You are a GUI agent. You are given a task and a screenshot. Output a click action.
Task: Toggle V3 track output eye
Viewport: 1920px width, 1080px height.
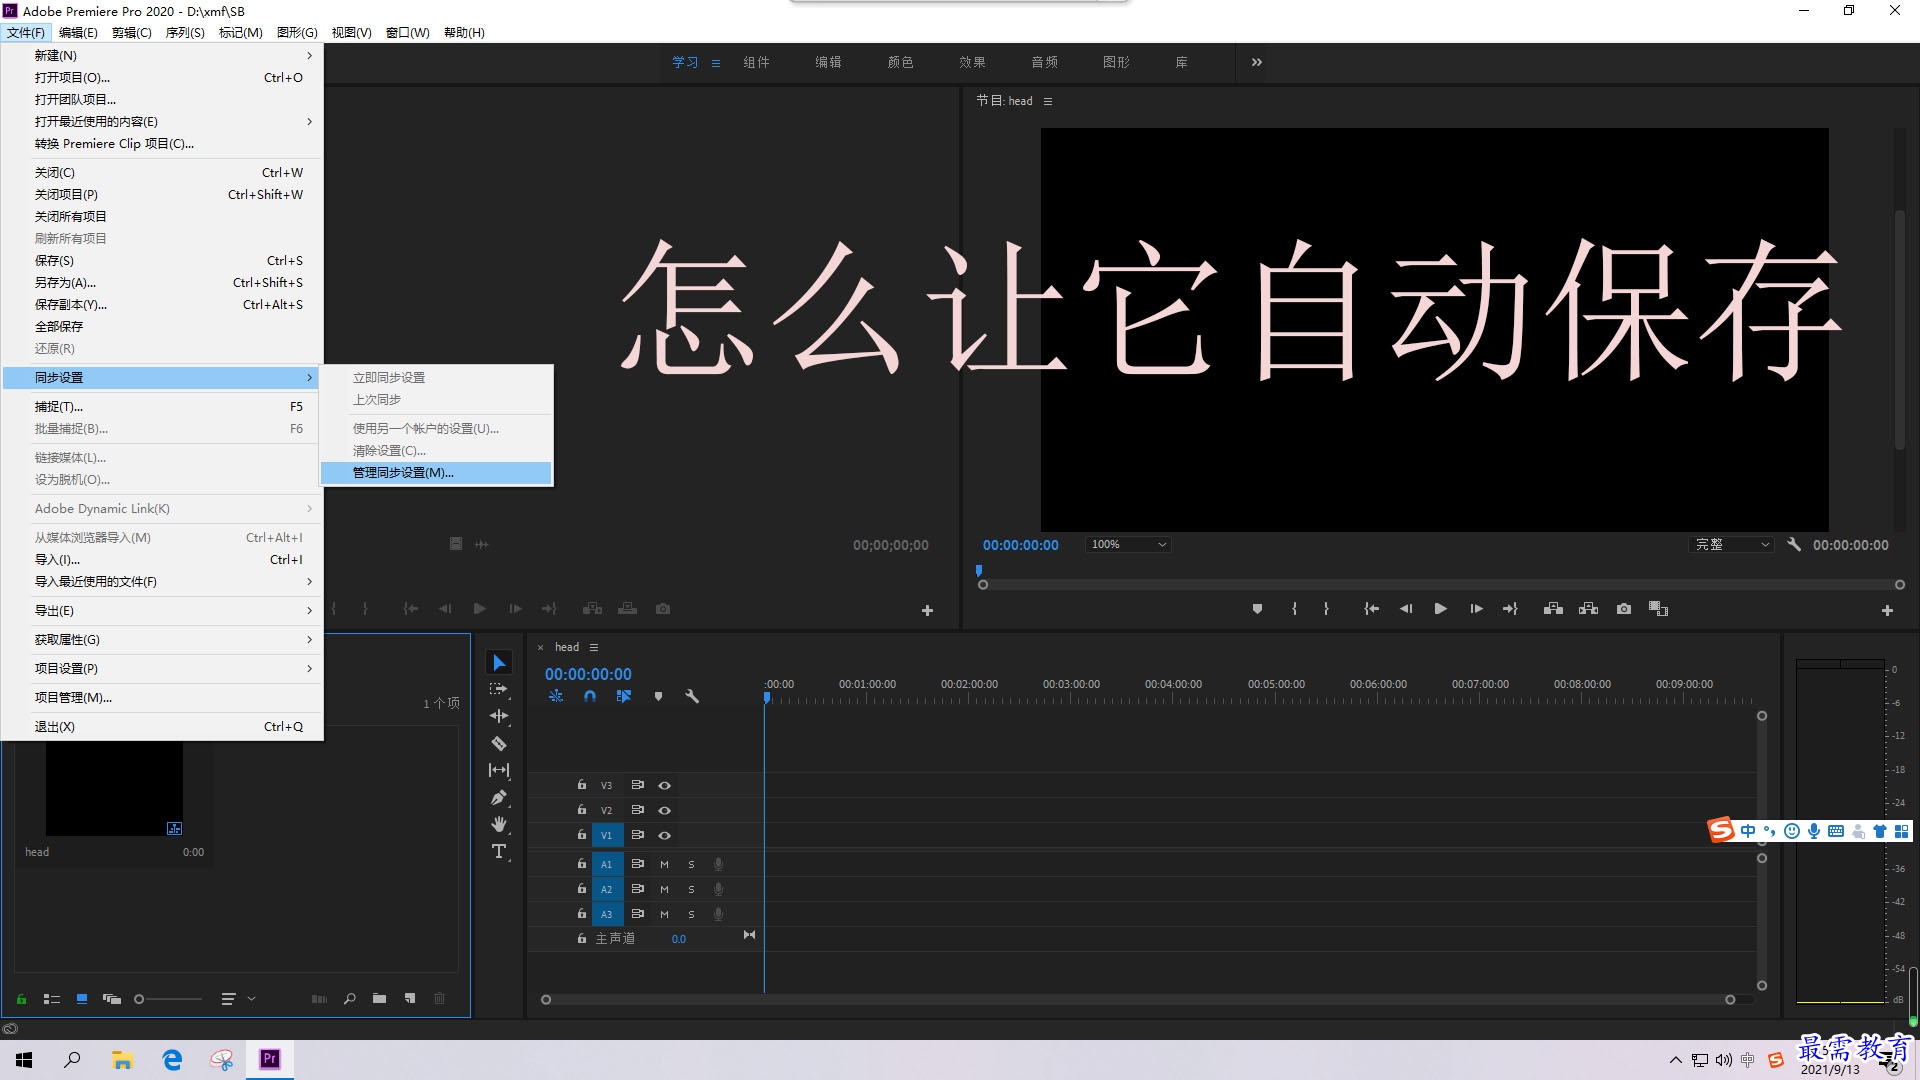click(664, 786)
